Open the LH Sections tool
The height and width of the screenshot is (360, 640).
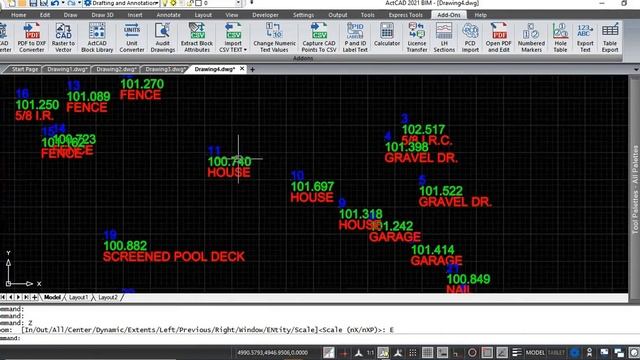pyautogui.click(x=444, y=38)
